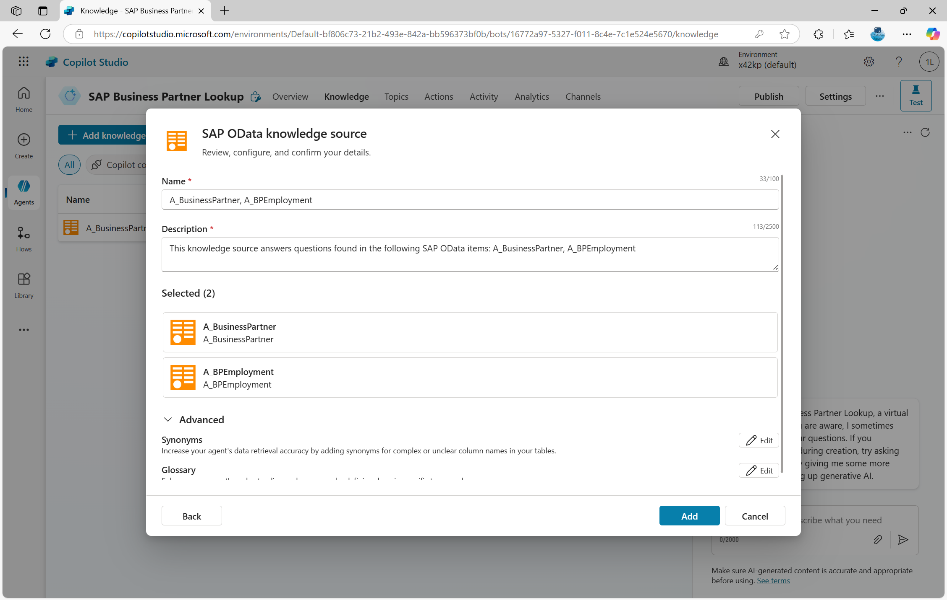Reload the browser page
Image resolution: width=947 pixels, height=600 pixels.
coord(45,34)
